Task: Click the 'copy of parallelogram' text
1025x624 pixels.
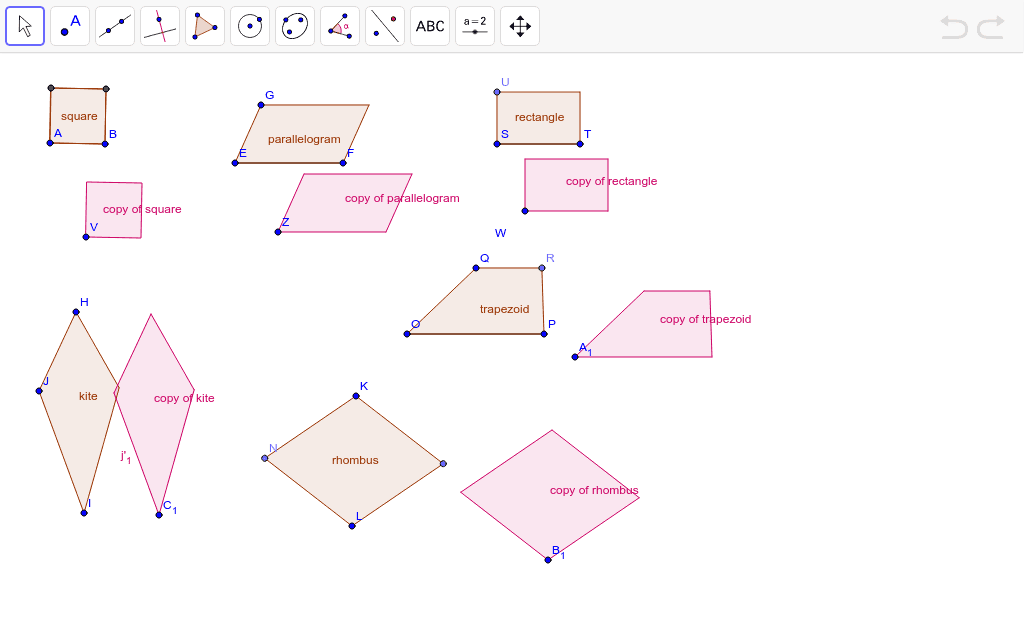Action: 402,198
